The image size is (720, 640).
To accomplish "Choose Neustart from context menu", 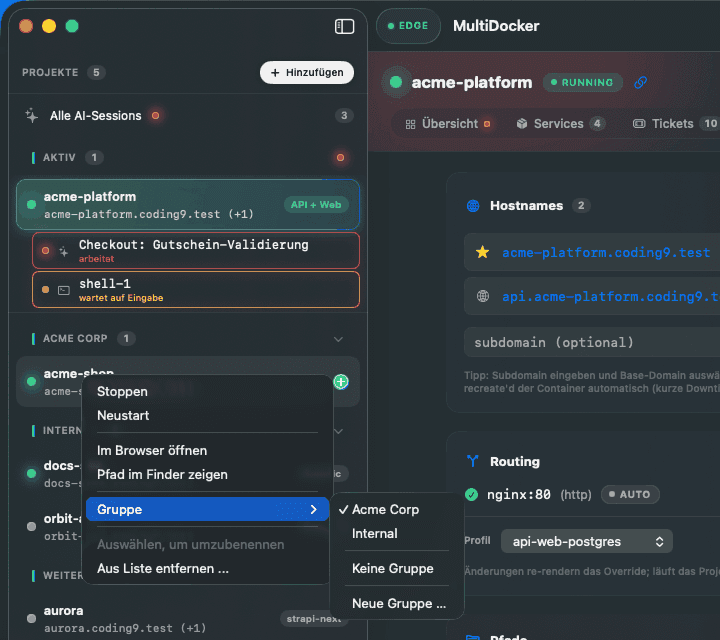I will pos(123,415).
